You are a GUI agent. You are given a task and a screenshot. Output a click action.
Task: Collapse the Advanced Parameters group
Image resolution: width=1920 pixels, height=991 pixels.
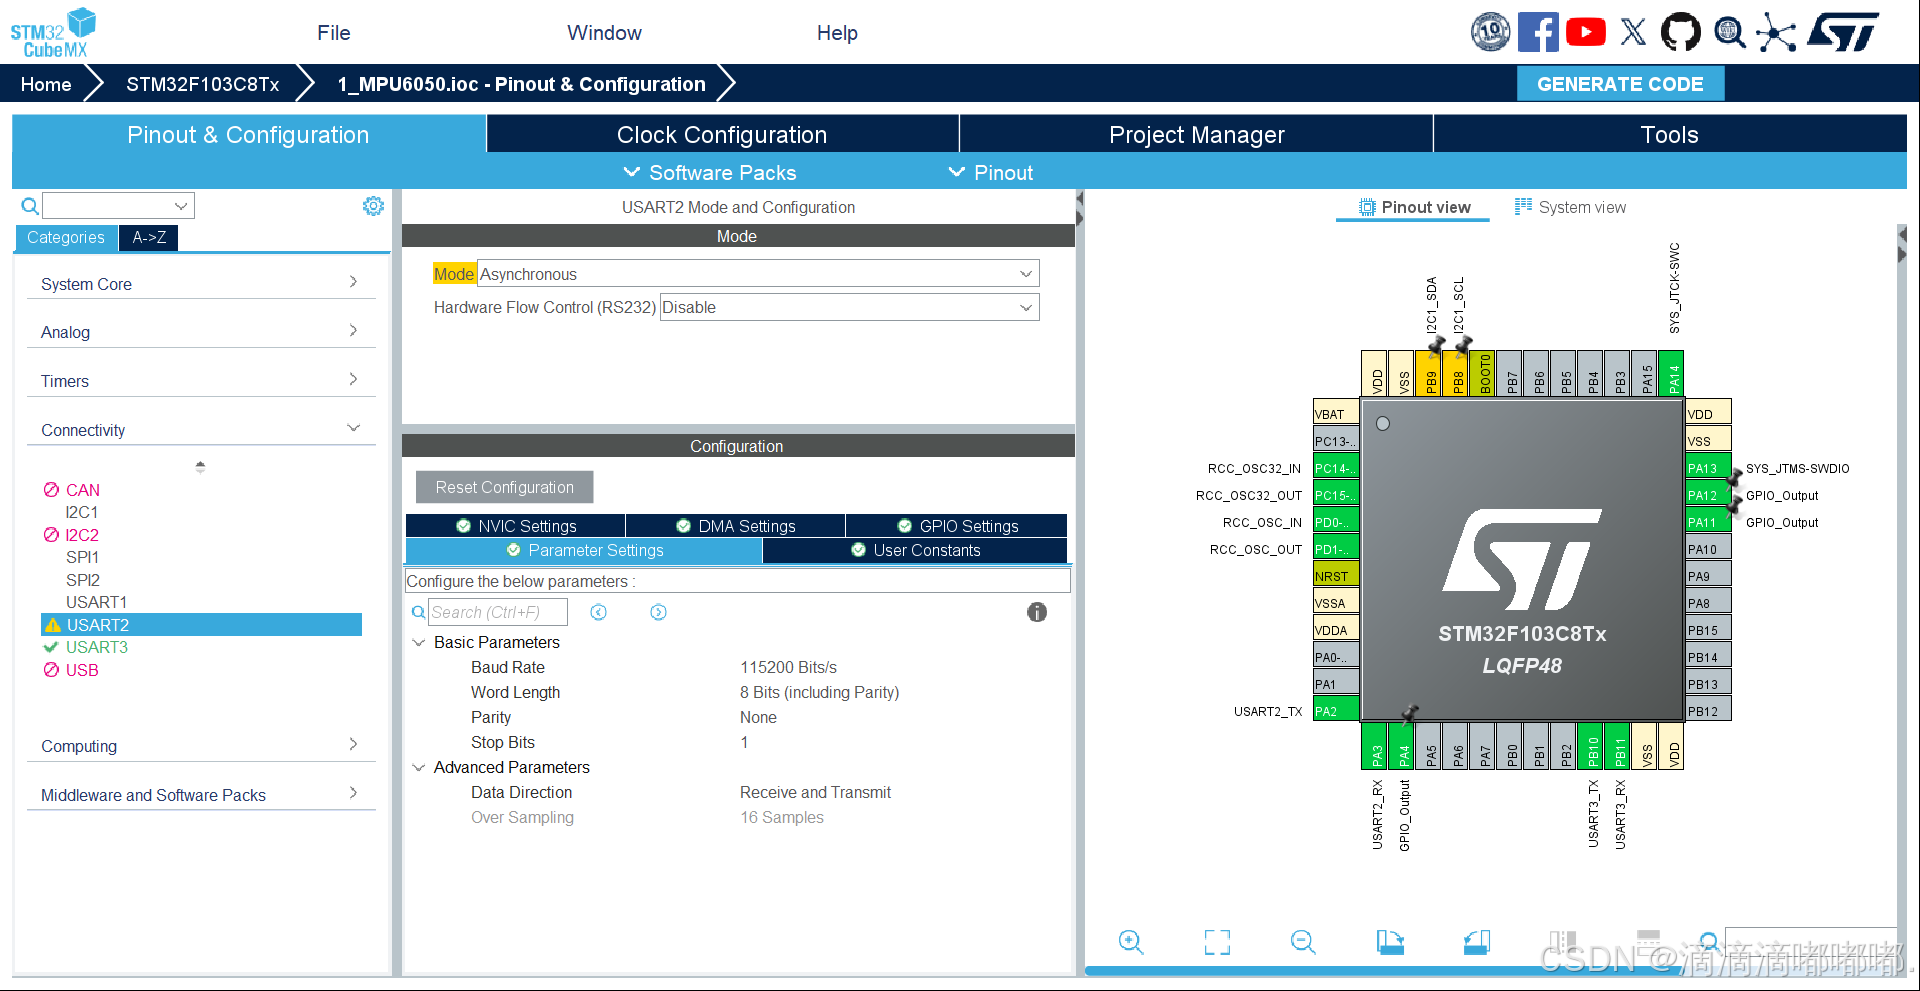pos(419,767)
